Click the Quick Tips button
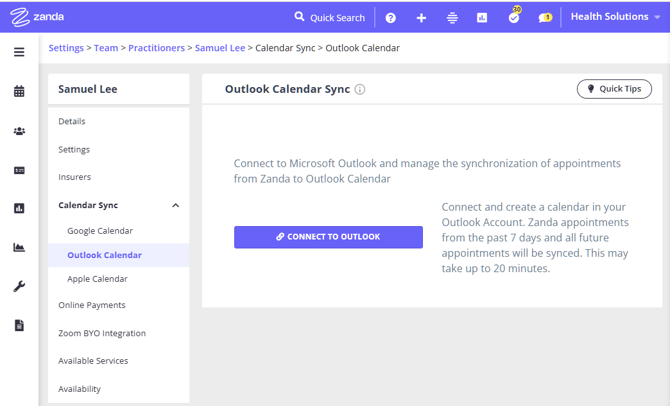 click(614, 89)
